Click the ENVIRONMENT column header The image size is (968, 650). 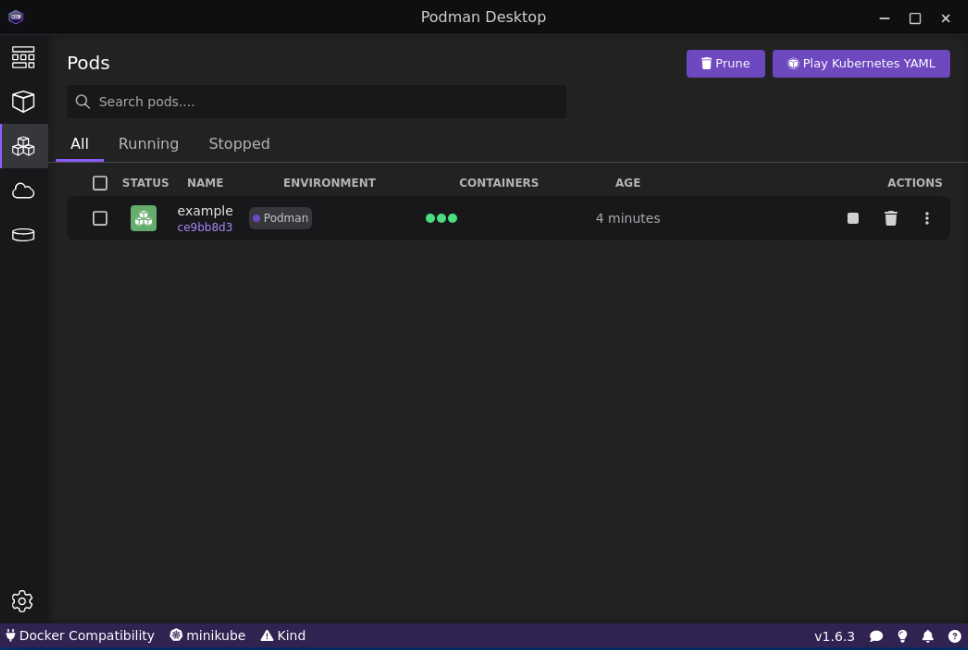pos(329,183)
